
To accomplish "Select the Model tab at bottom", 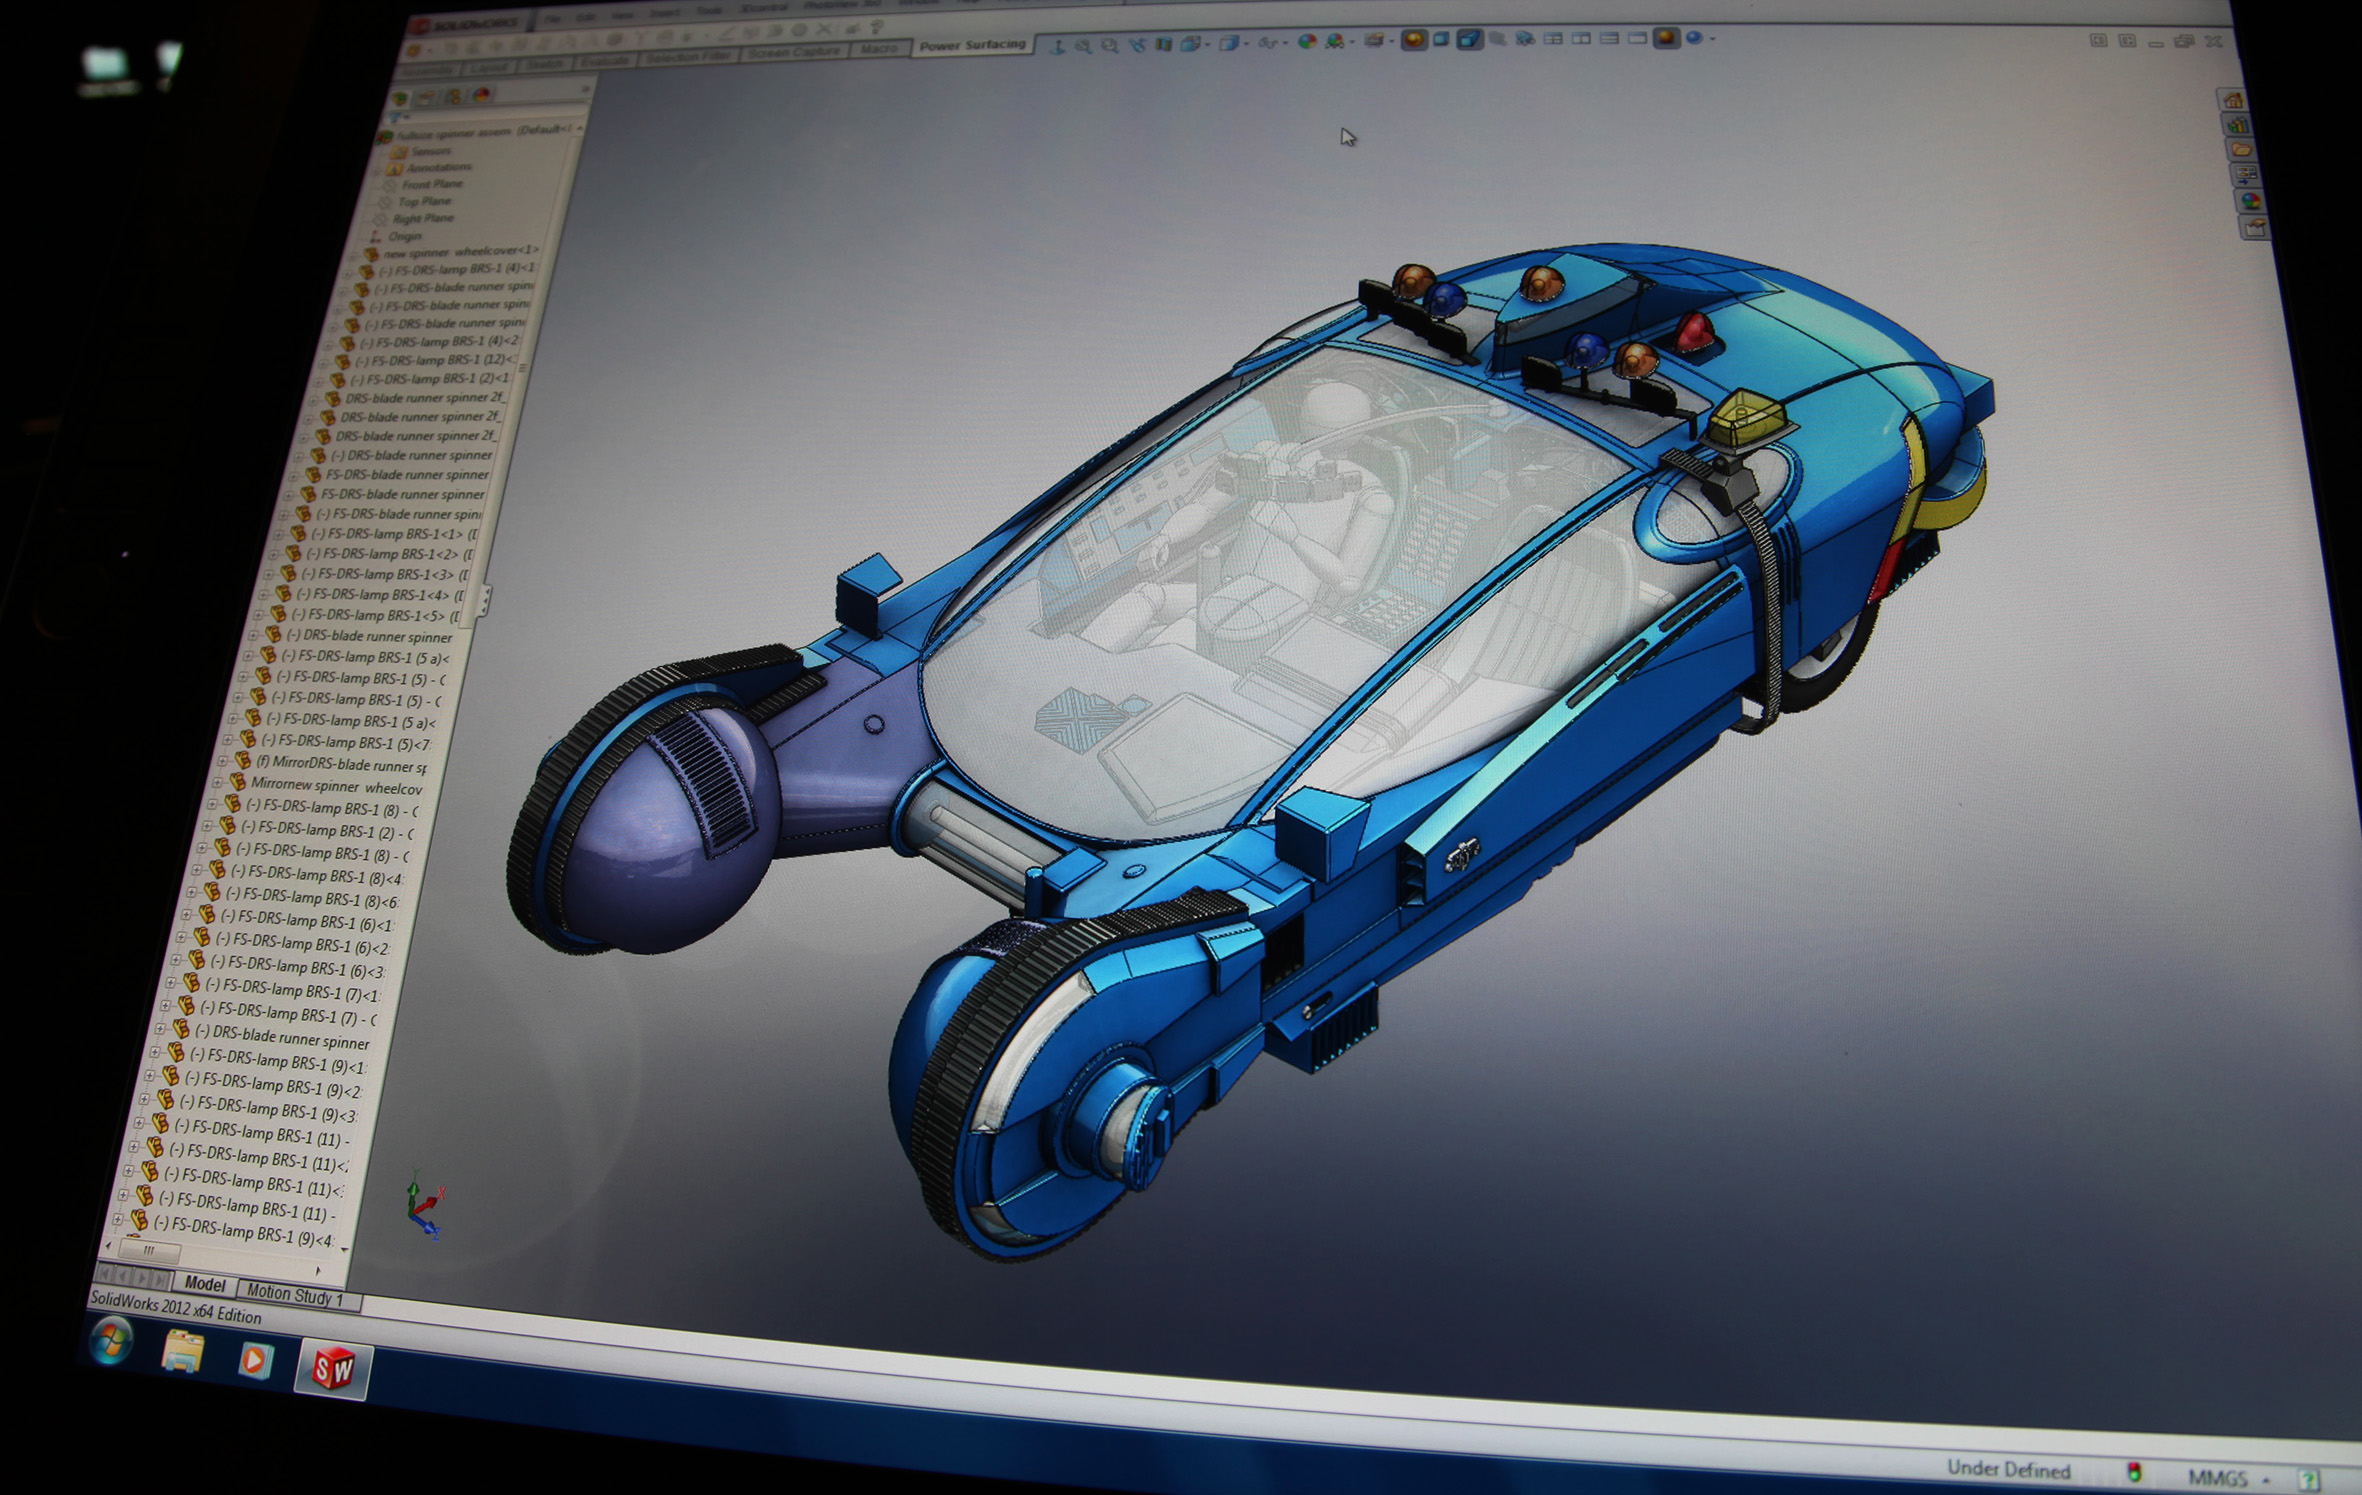I will [204, 1284].
